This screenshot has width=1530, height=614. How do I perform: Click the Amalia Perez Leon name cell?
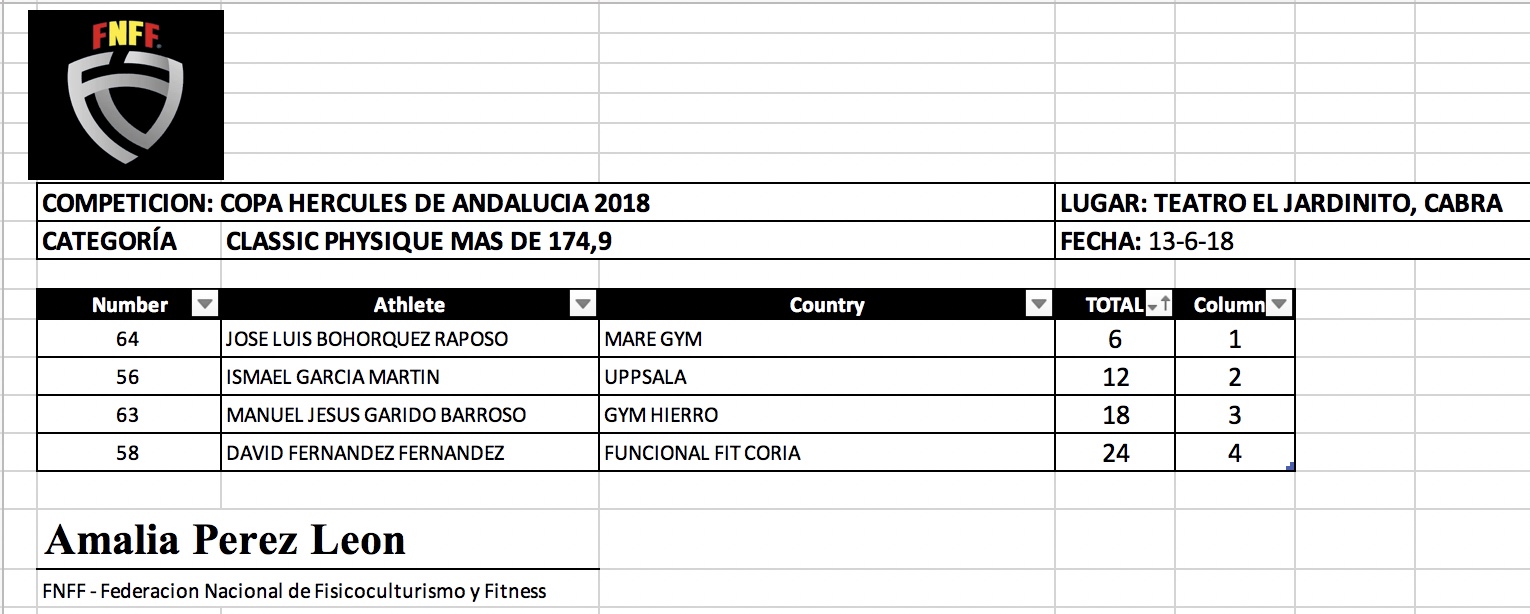click(x=226, y=541)
